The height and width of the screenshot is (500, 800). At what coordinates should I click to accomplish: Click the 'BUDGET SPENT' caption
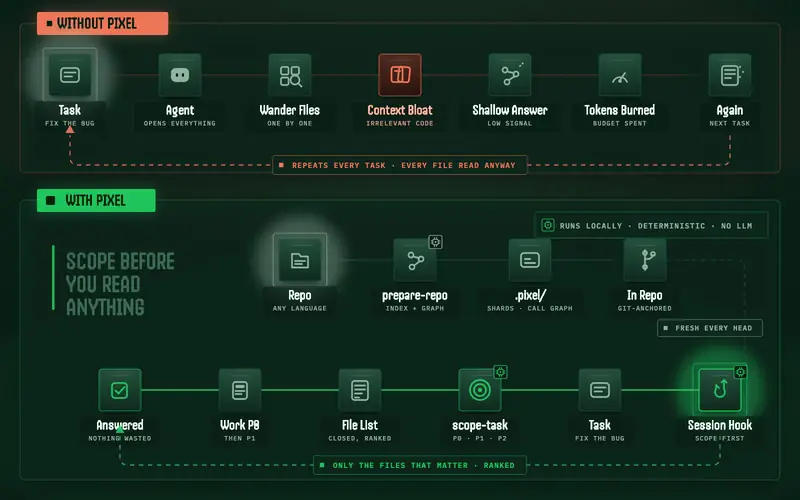(620, 123)
